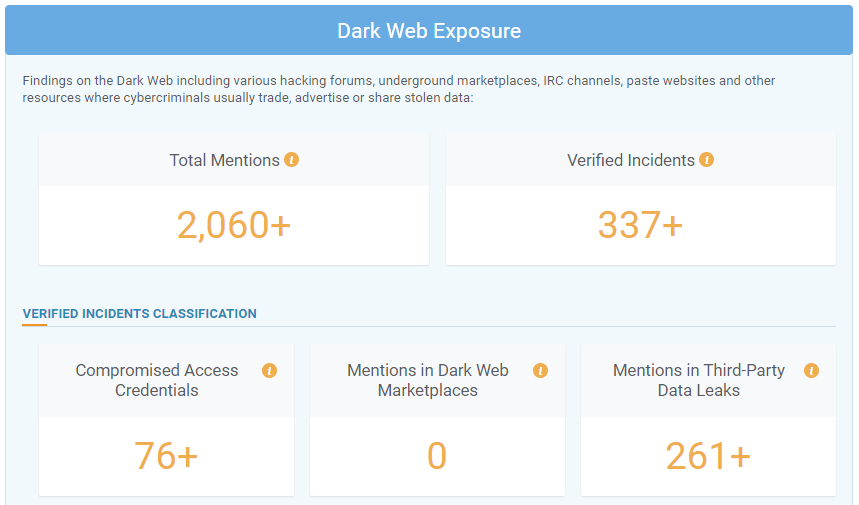Select the Mentions in Dark Web Marketplaces label
This screenshot has width=859, height=505.
point(428,380)
